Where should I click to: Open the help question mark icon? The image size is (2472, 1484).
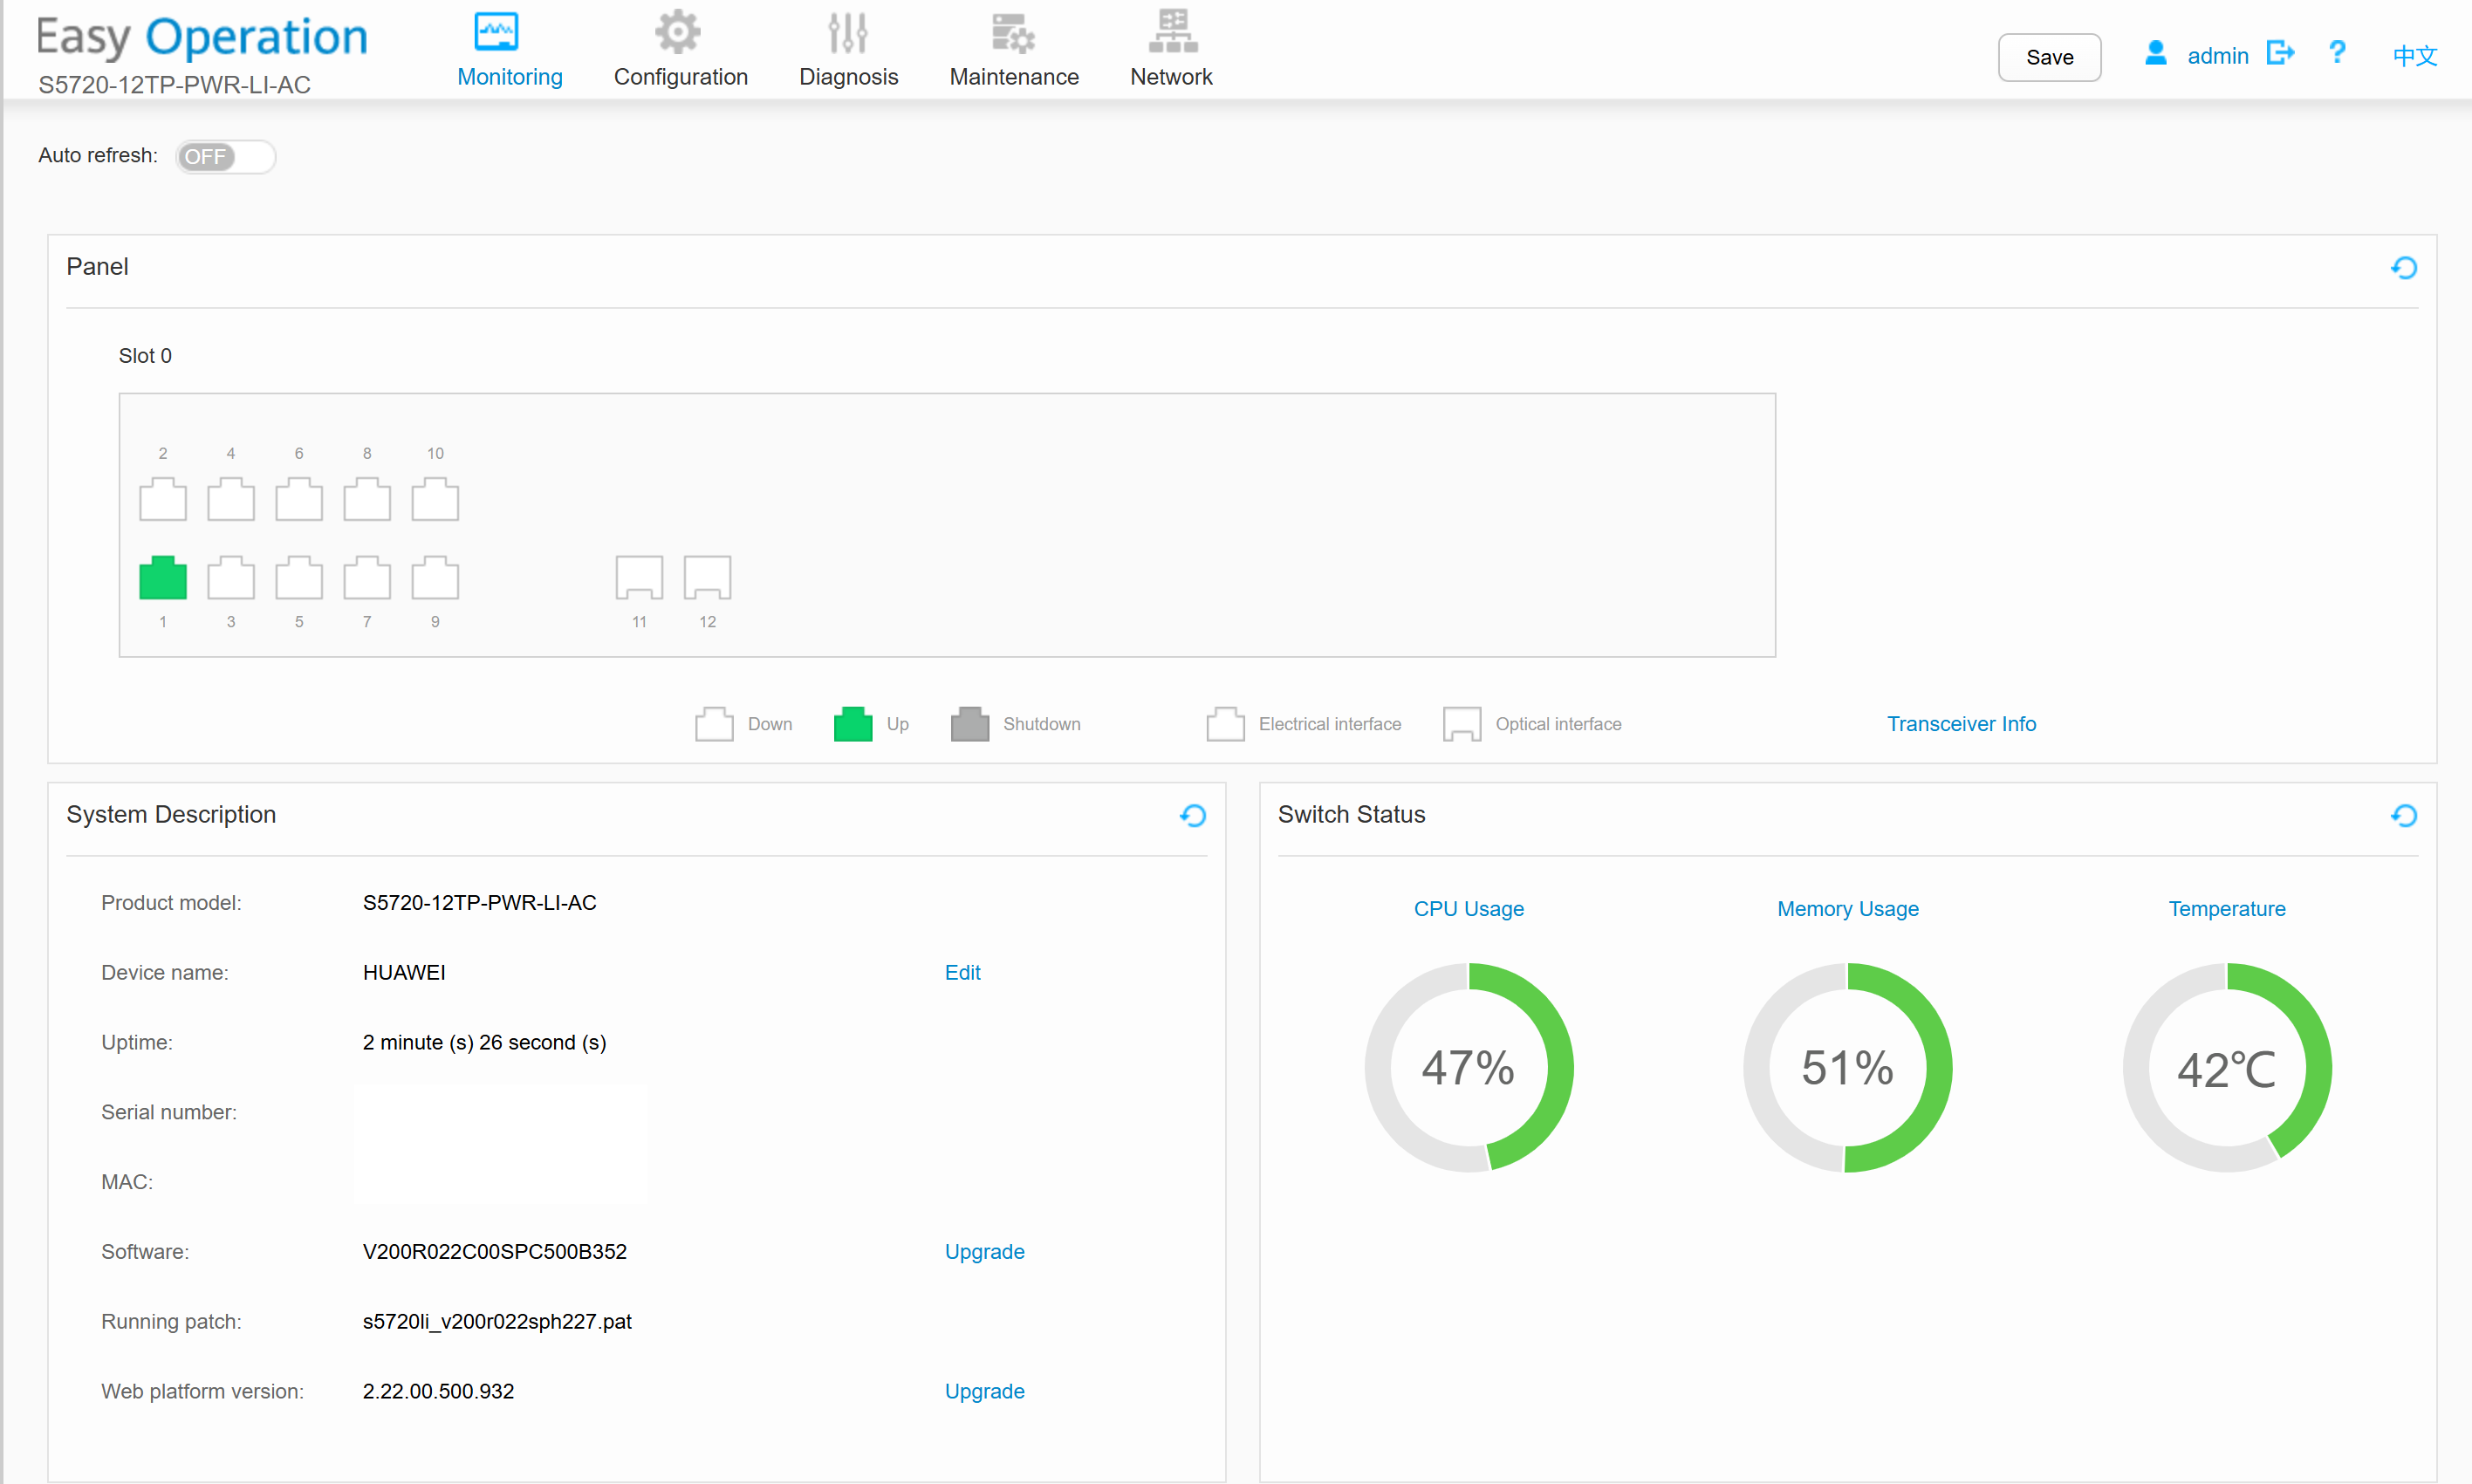2336,53
